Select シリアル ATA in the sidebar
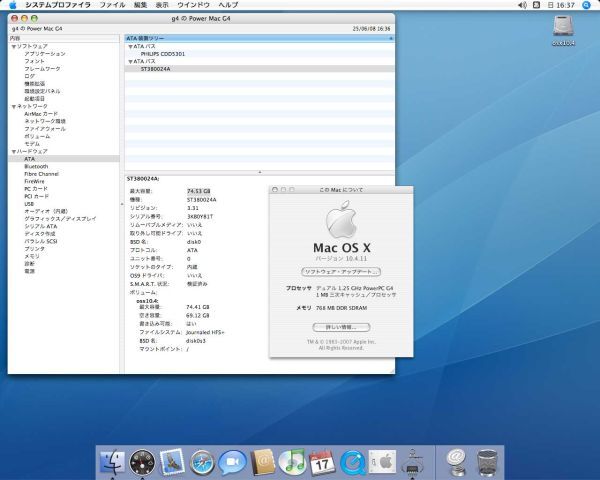This screenshot has width=600, height=480. tap(41, 226)
